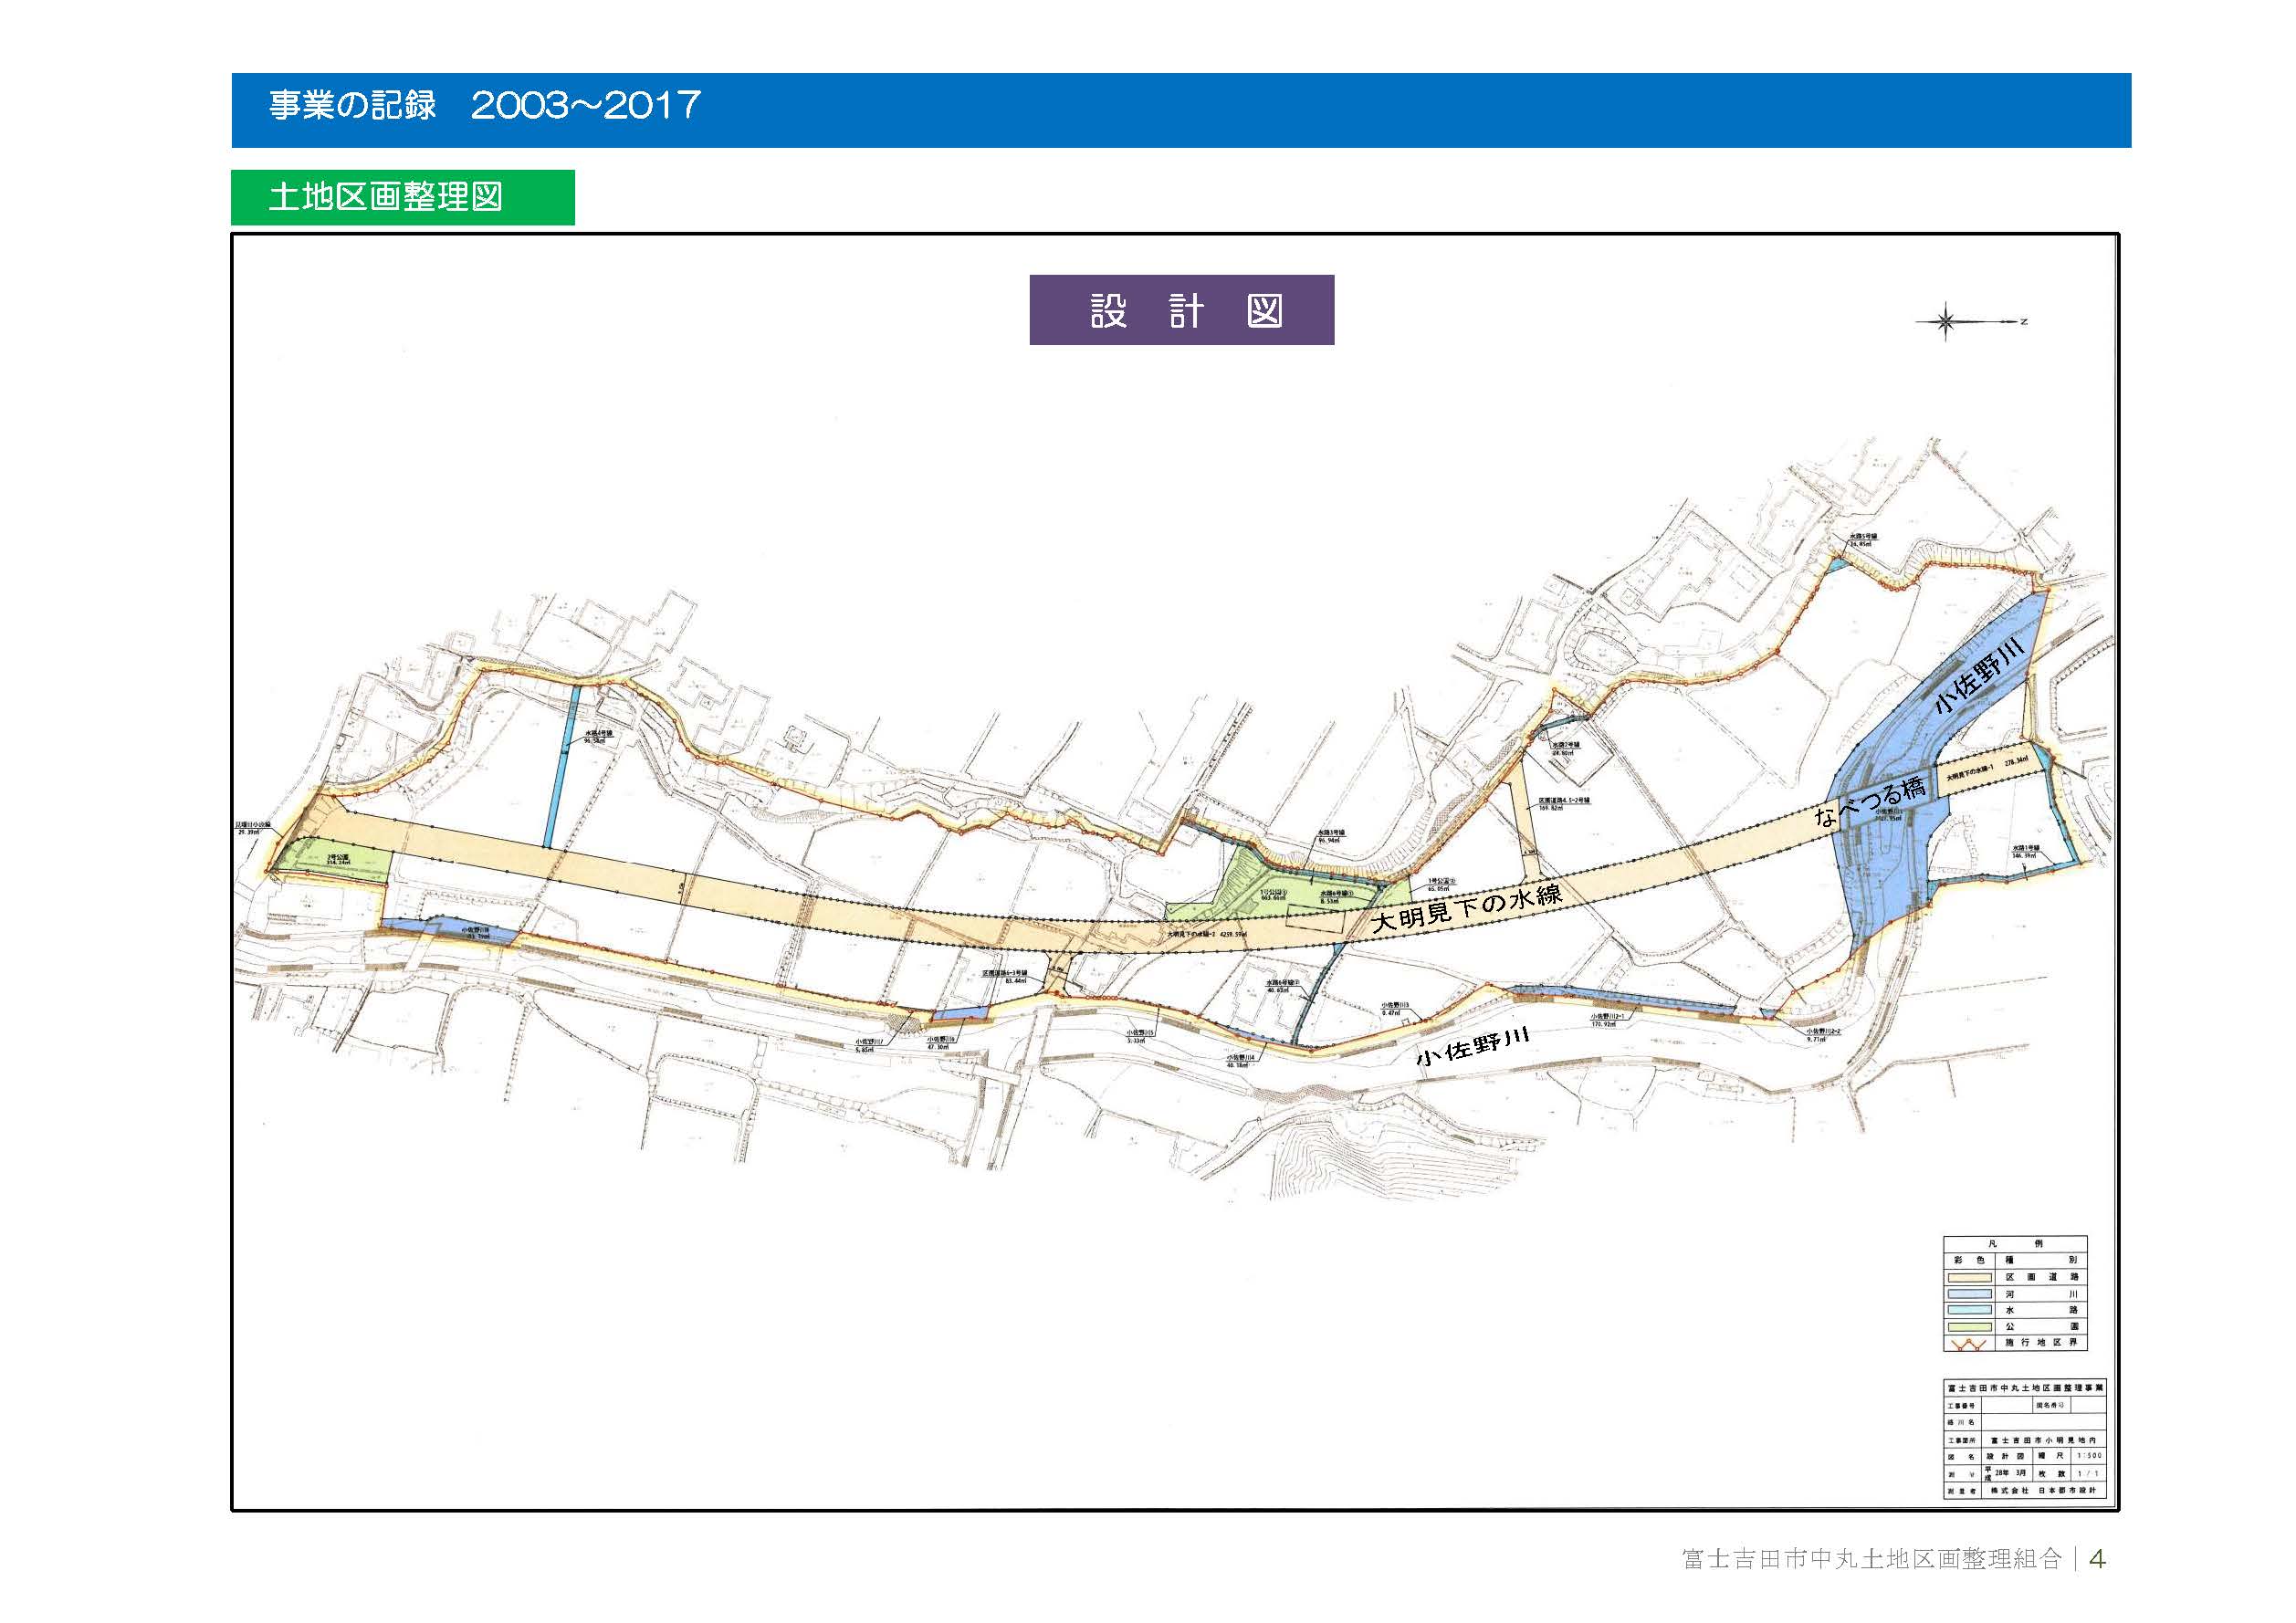
Task: Click the scale value 1:500
Action: click(x=2090, y=1456)
